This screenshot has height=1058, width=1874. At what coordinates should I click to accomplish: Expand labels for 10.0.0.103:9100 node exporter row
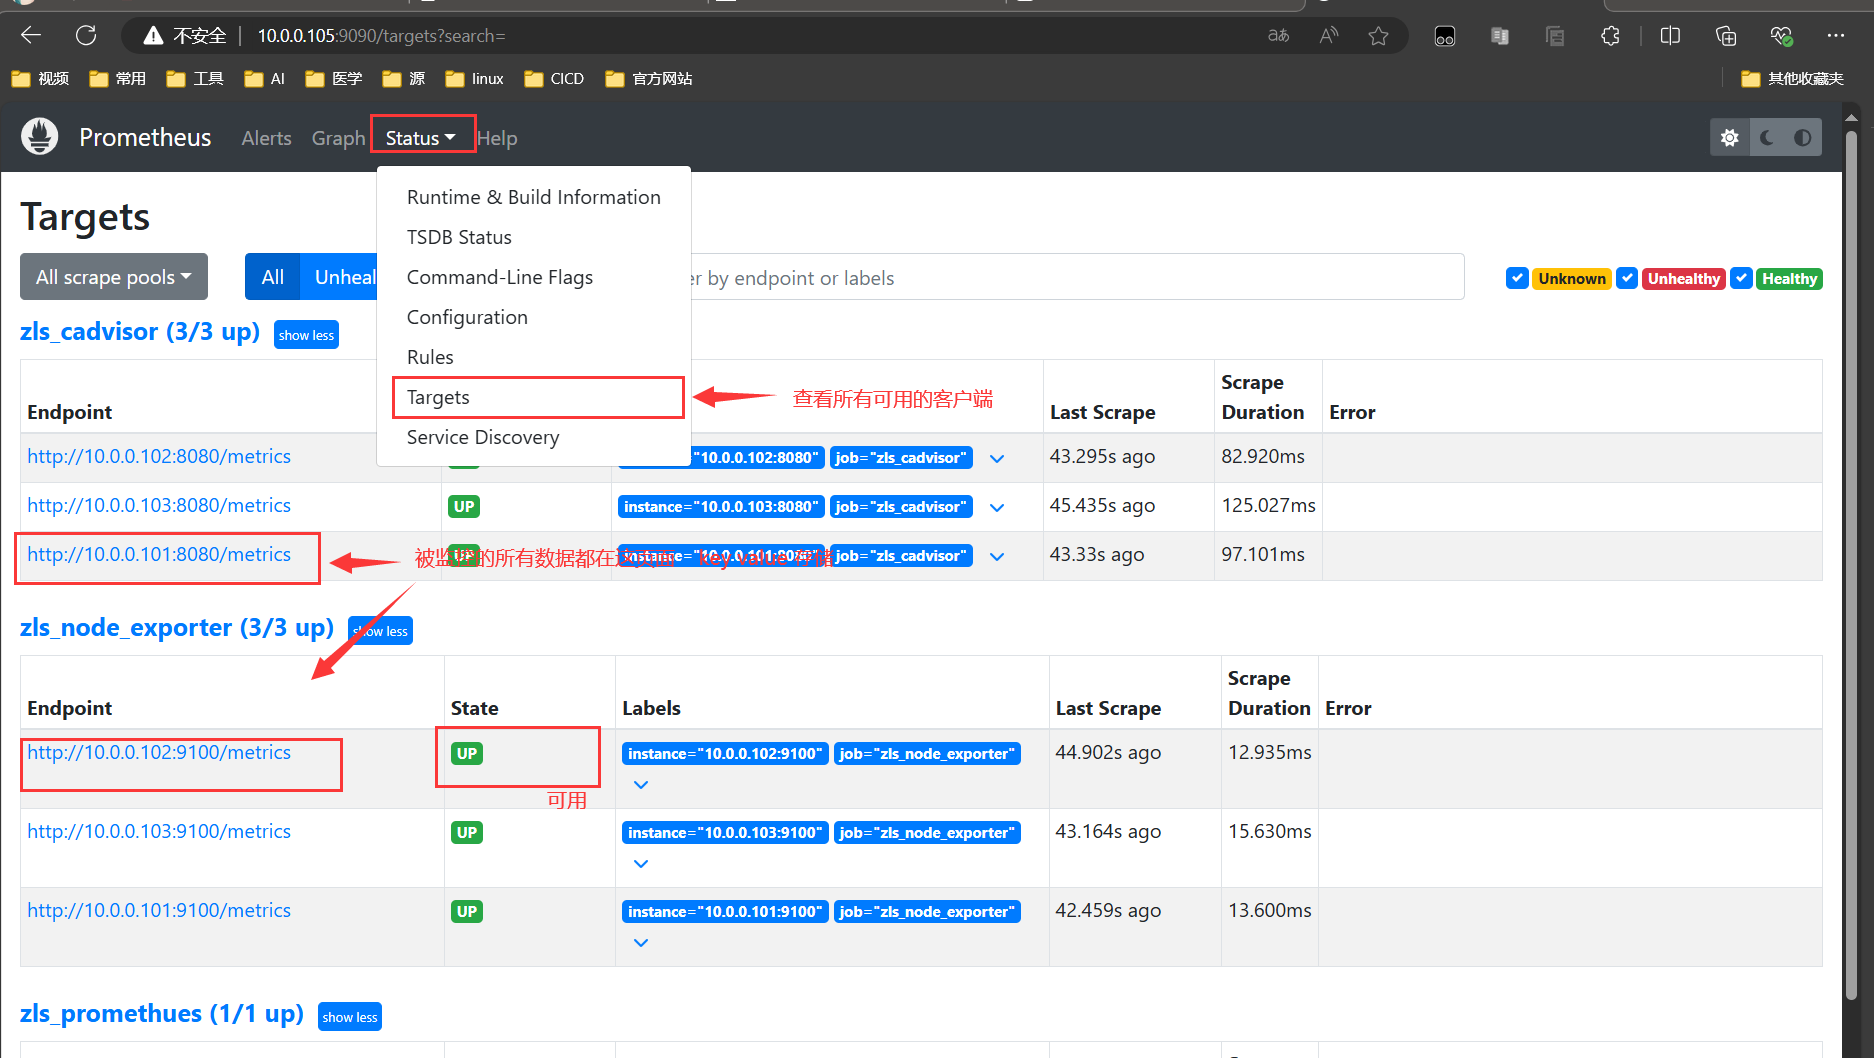point(641,864)
